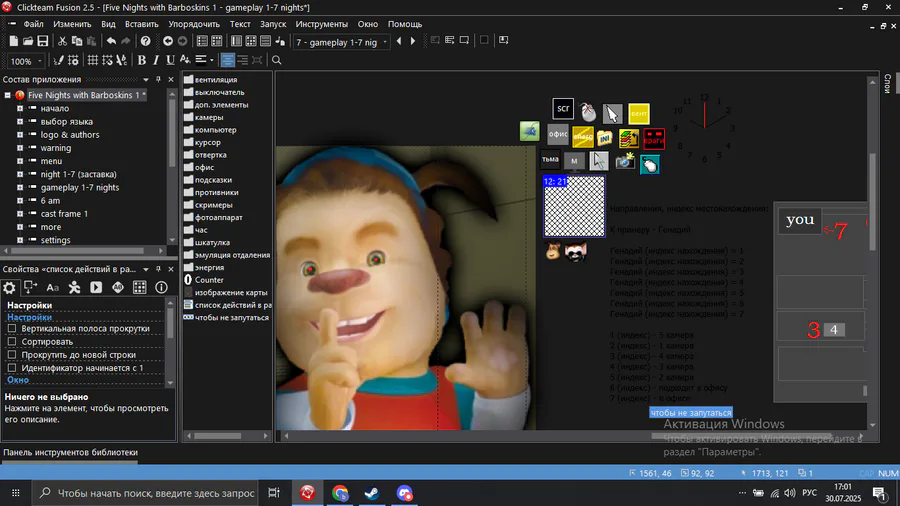The height and width of the screenshot is (506, 900).
Task: Open the Movements tab icon in properties
Action: pyautogui.click(x=74, y=287)
